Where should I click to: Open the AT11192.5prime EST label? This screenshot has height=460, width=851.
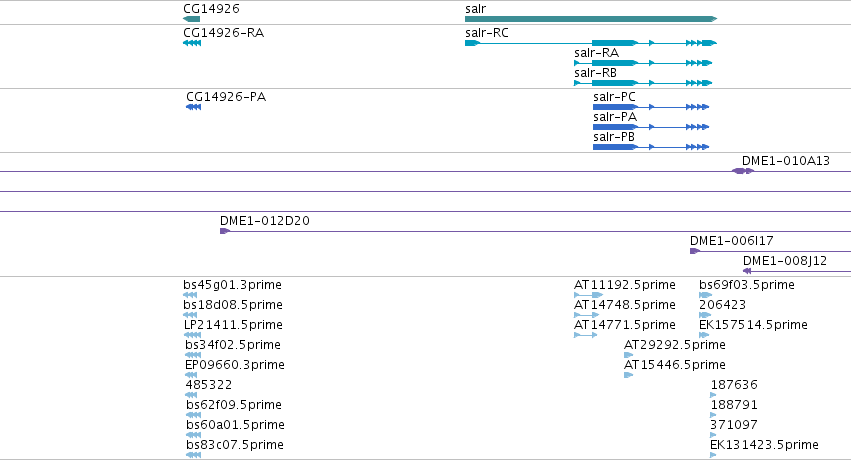tap(625, 285)
